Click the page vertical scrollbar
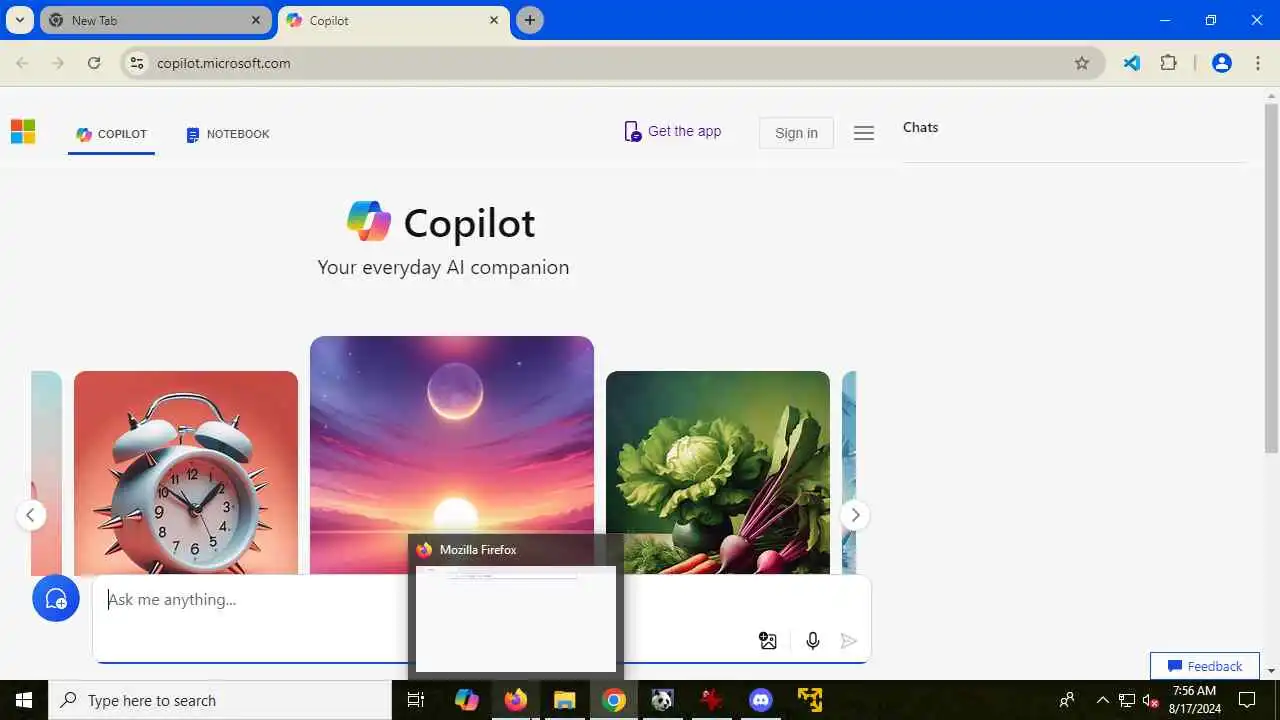The height and width of the screenshot is (720, 1280). point(1271,278)
